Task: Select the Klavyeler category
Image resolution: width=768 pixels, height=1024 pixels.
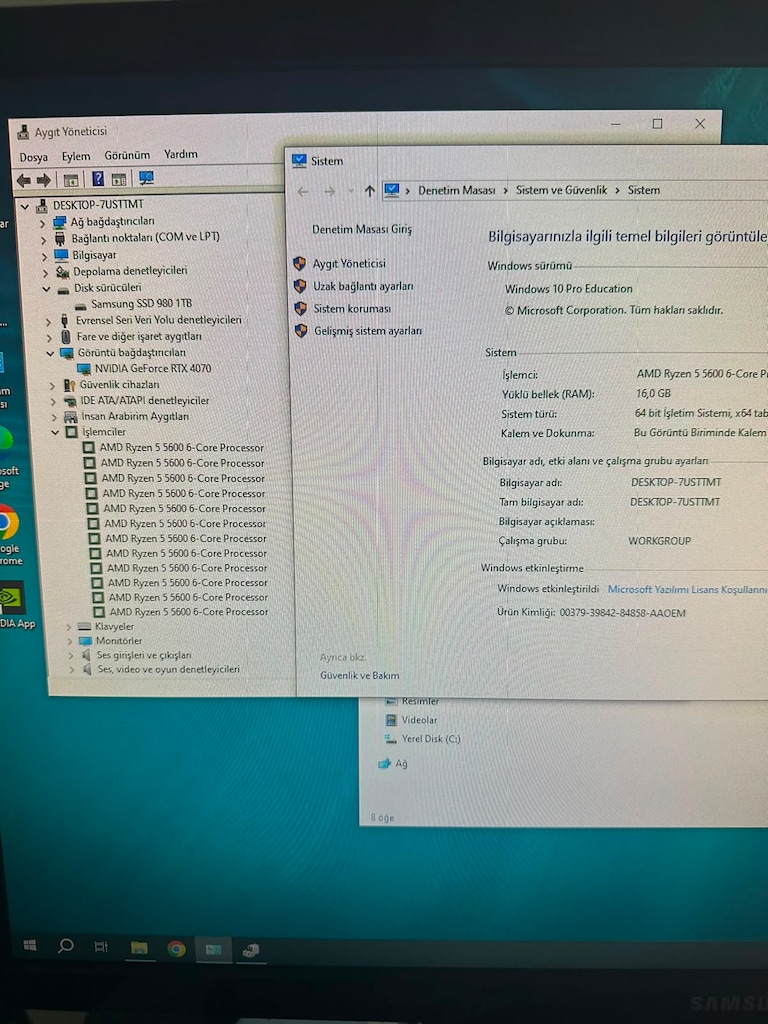Action: (x=114, y=626)
